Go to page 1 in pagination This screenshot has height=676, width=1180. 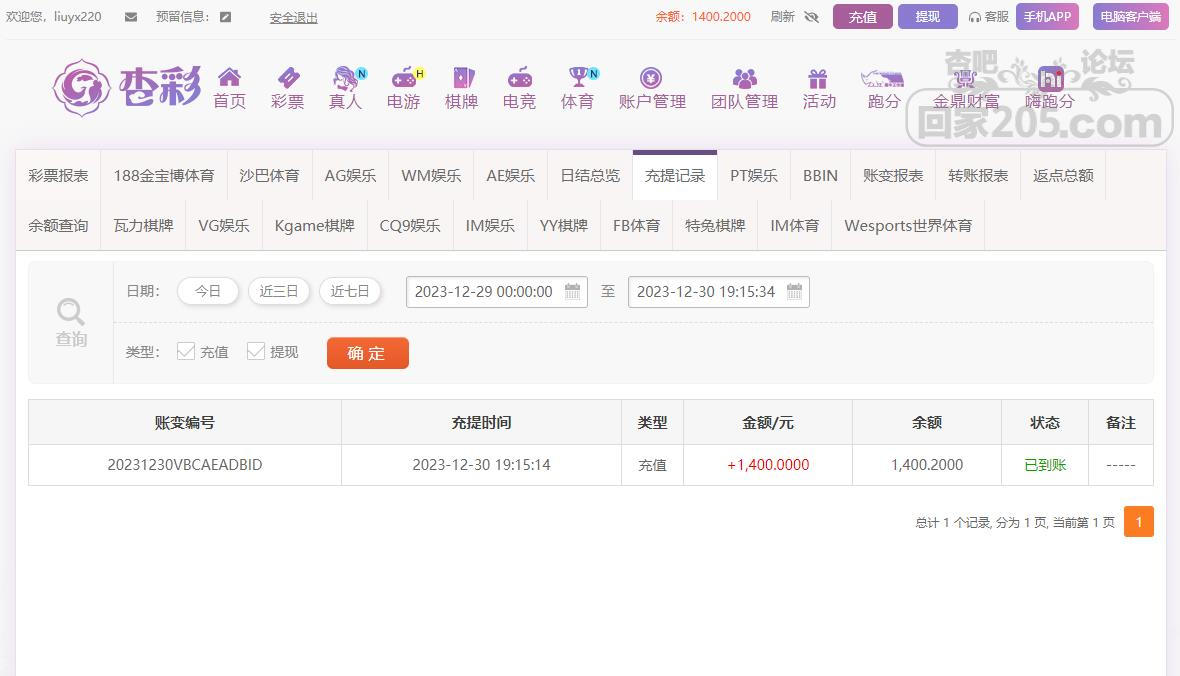[1138, 522]
